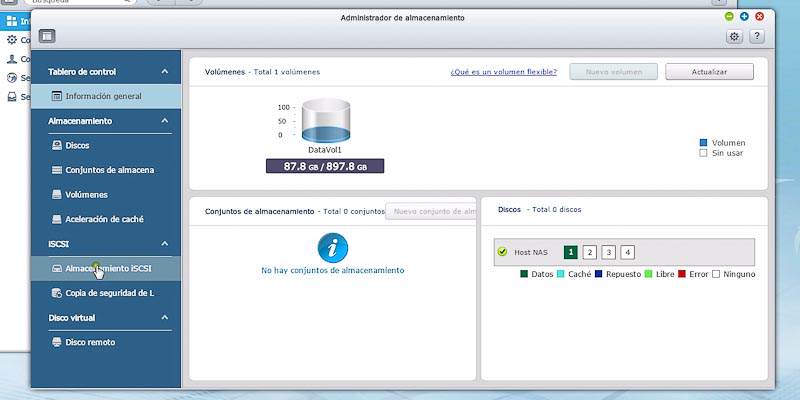Click Nuevo conjunto de almacenamiento button
The width and height of the screenshot is (800, 400).
click(431, 211)
